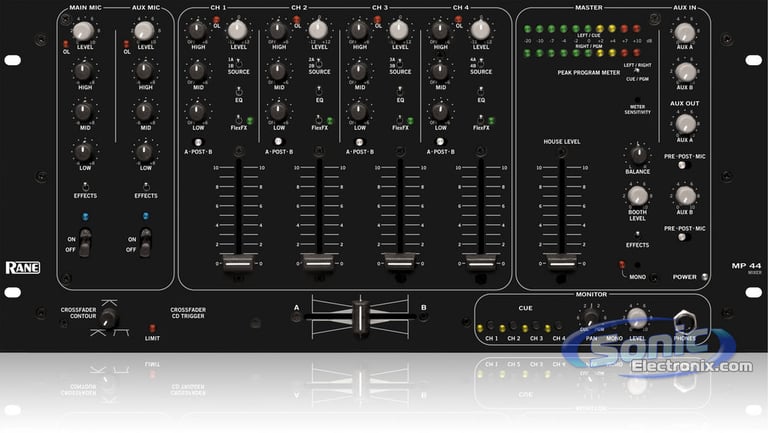This screenshot has height=433, width=768.
Task: Click the CH 4 fader handle
Action: point(481,263)
